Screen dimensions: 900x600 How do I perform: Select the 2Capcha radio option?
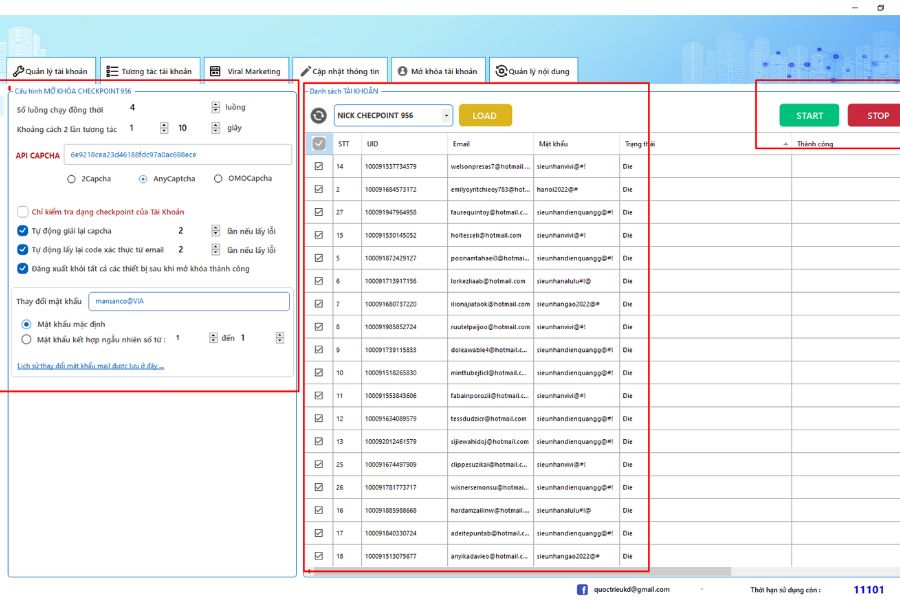pyautogui.click(x=71, y=179)
